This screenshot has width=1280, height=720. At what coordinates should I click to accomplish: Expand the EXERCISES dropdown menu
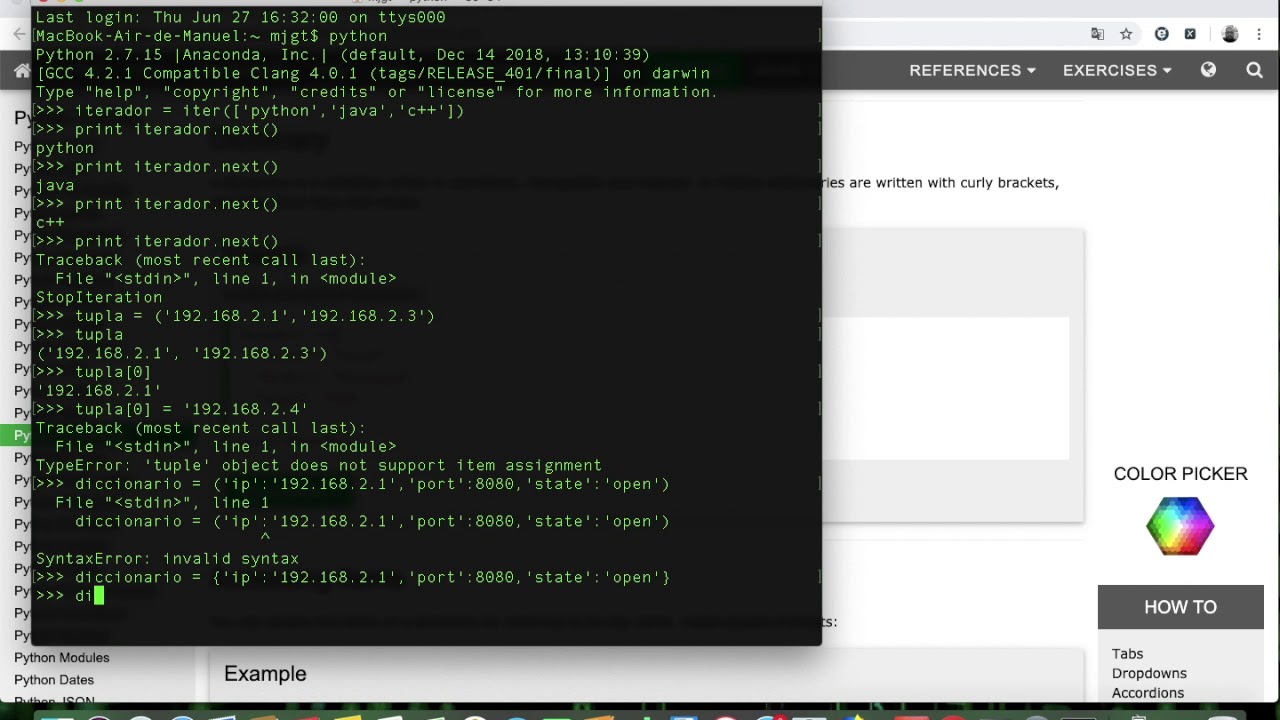pos(1117,70)
